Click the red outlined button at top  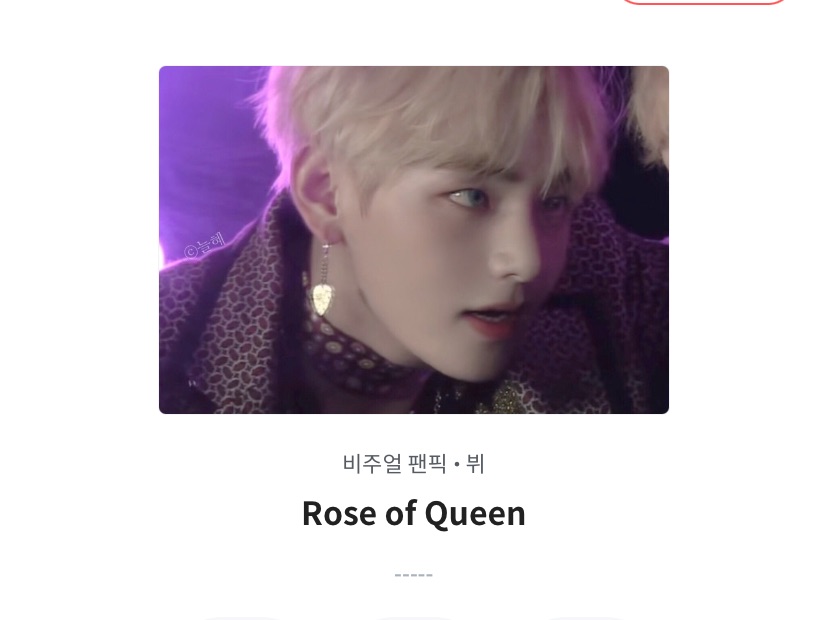click(703, 2)
